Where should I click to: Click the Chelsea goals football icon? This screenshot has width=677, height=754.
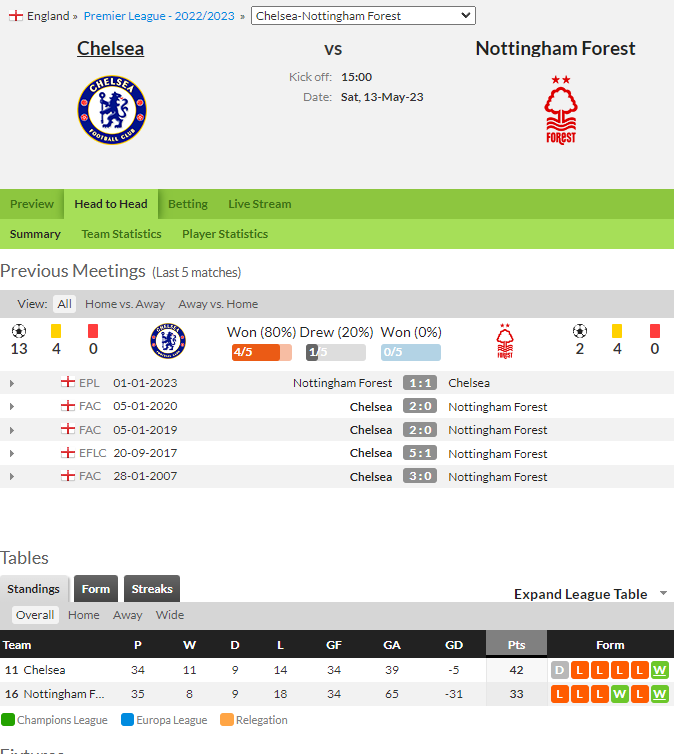19,331
